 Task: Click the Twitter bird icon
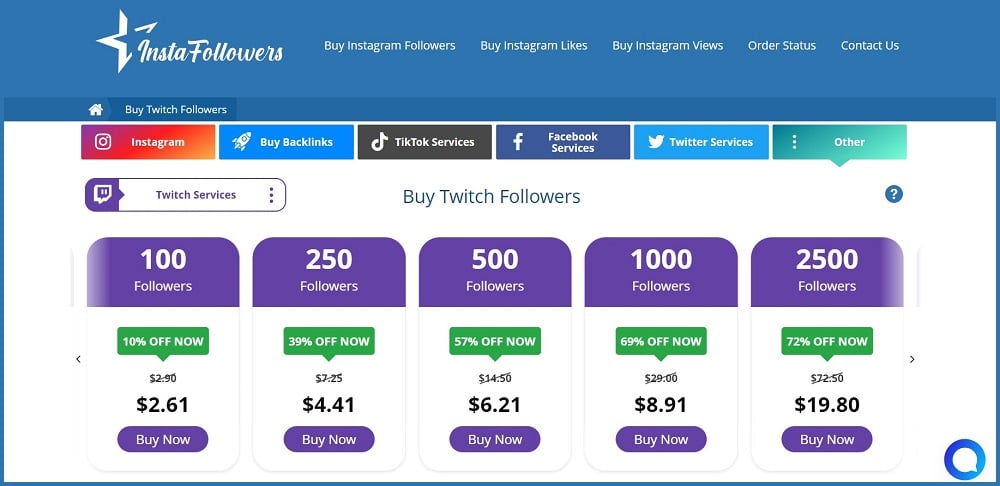click(656, 142)
